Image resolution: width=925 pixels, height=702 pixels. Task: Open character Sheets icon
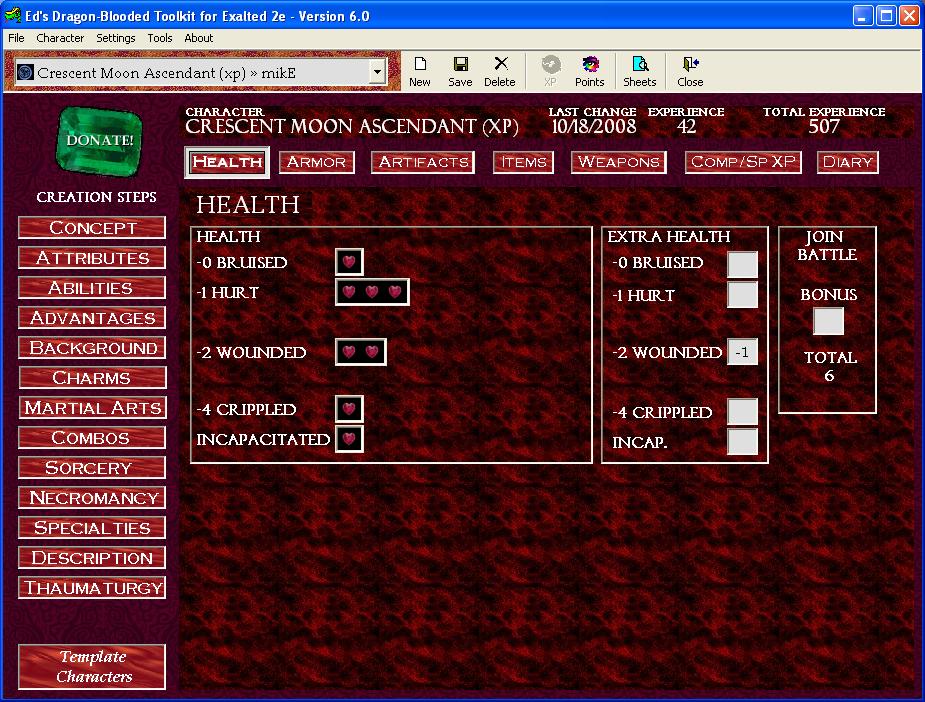point(639,71)
